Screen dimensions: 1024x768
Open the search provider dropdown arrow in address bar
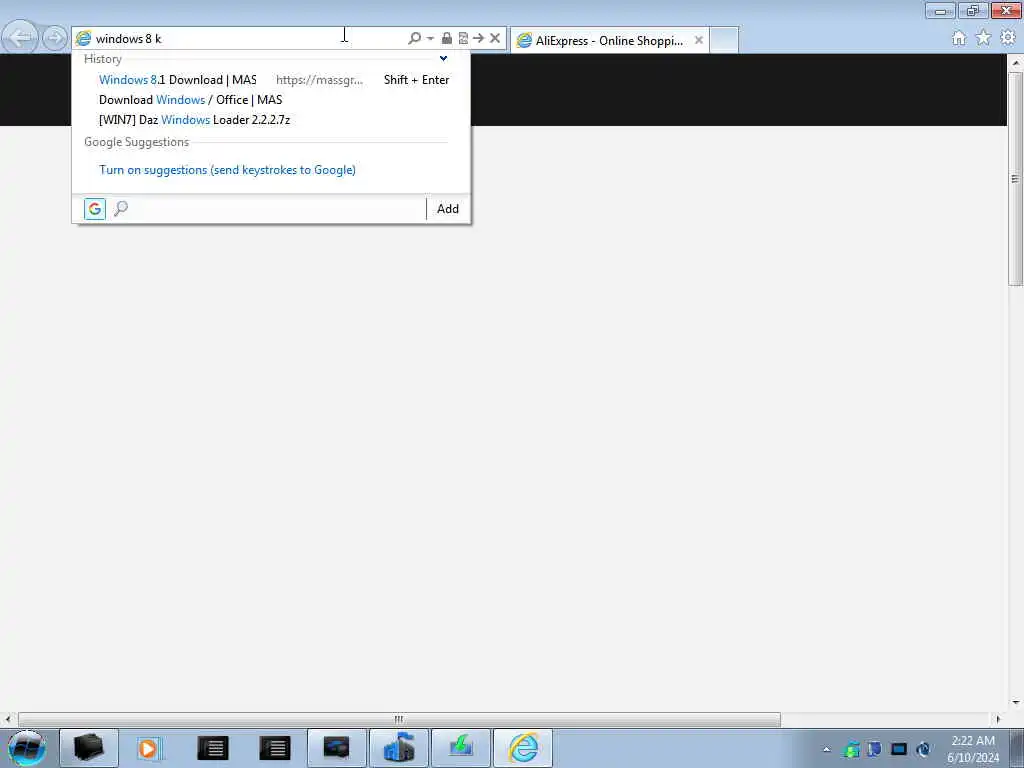[x=430, y=39]
